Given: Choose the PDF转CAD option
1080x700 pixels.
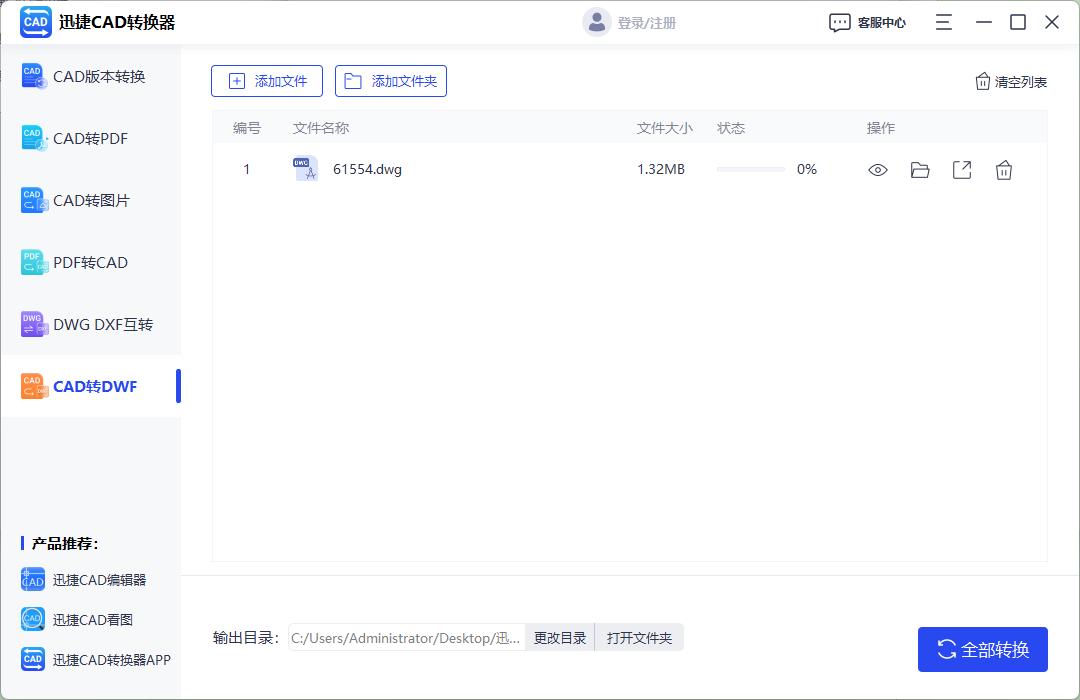Looking at the screenshot, I should tap(90, 262).
